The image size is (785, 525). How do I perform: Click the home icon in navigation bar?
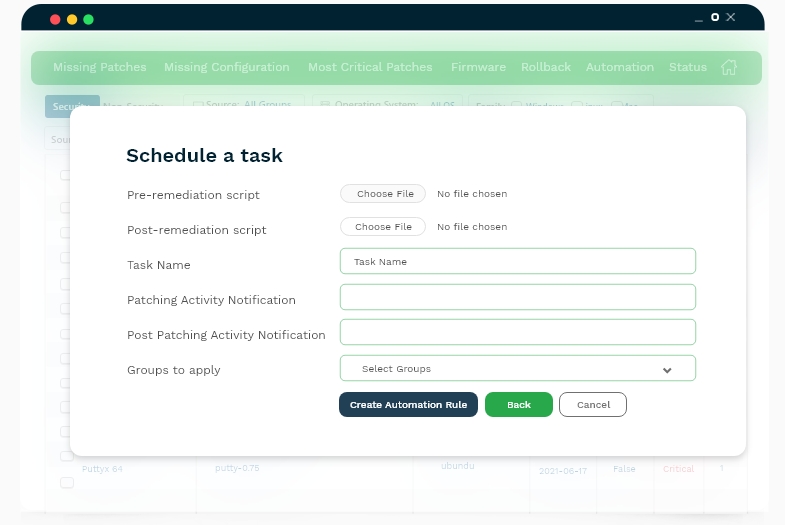[x=729, y=67]
